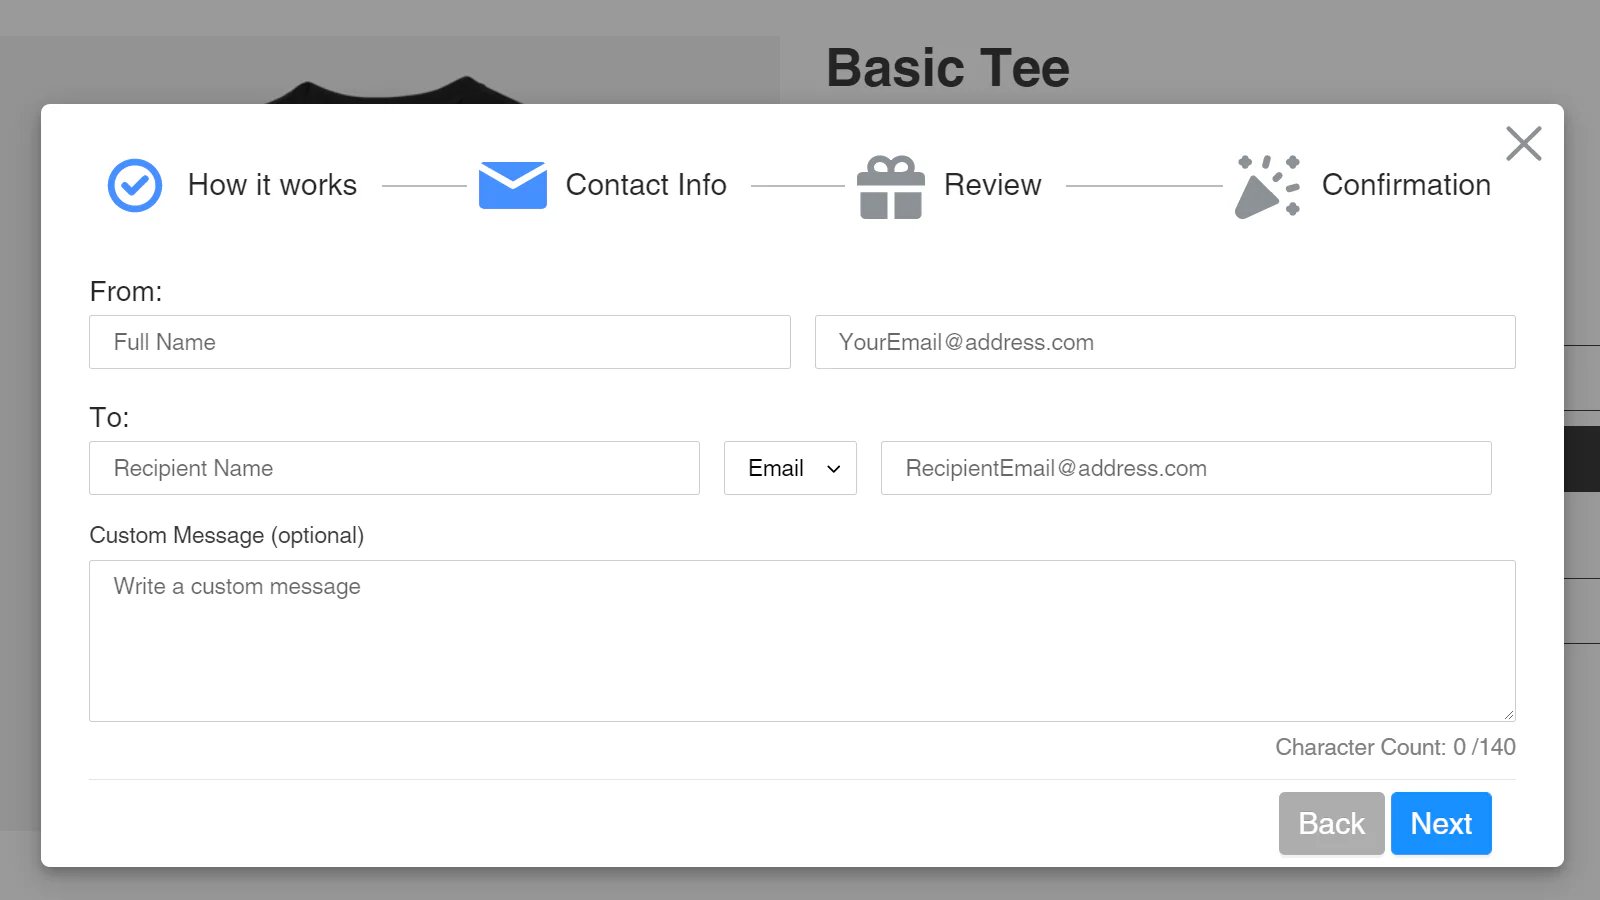Click the Basic Tee product title behind dialog
The height and width of the screenshot is (900, 1600).
948,68
